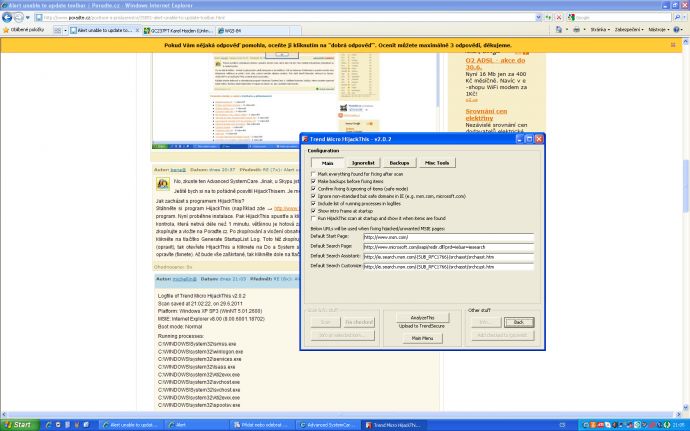The width and height of the screenshot is (690, 431).
Task: Select the Backups tab in HijackThis
Action: pos(399,162)
